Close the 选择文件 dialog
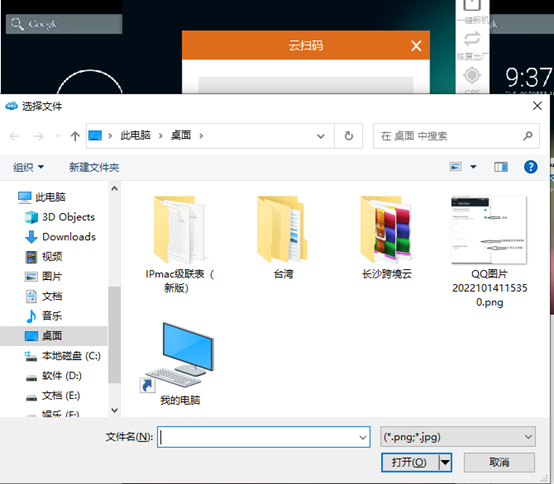This screenshot has width=554, height=484. point(537,106)
